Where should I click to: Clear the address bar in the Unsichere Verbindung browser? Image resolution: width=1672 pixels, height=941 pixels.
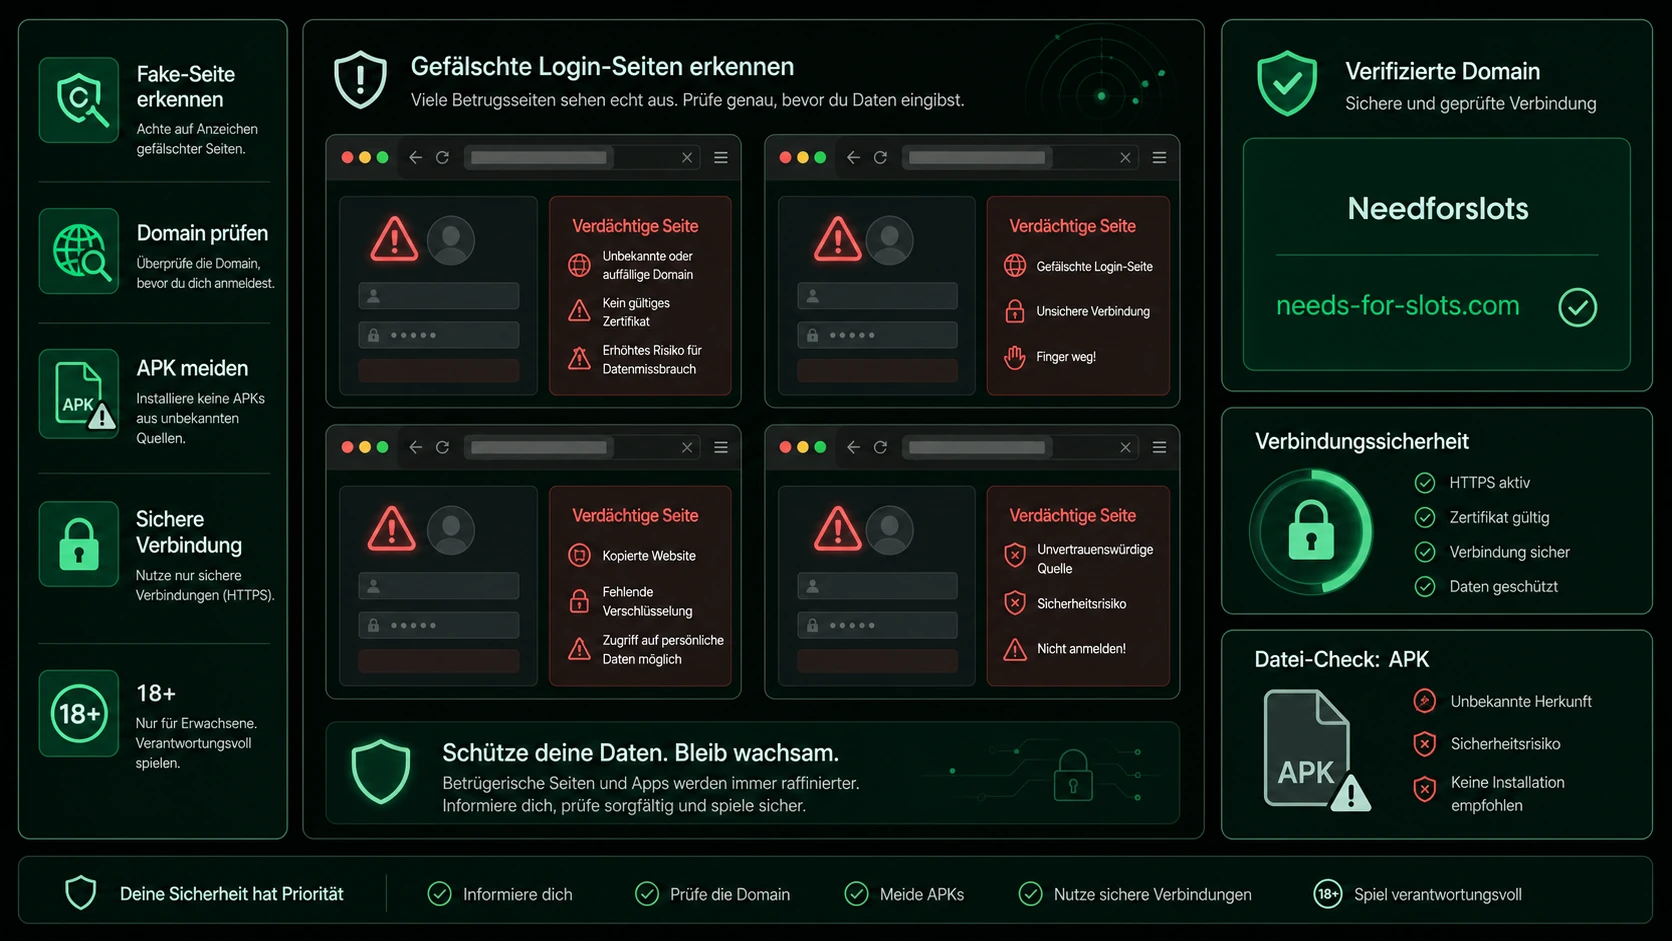(1125, 158)
